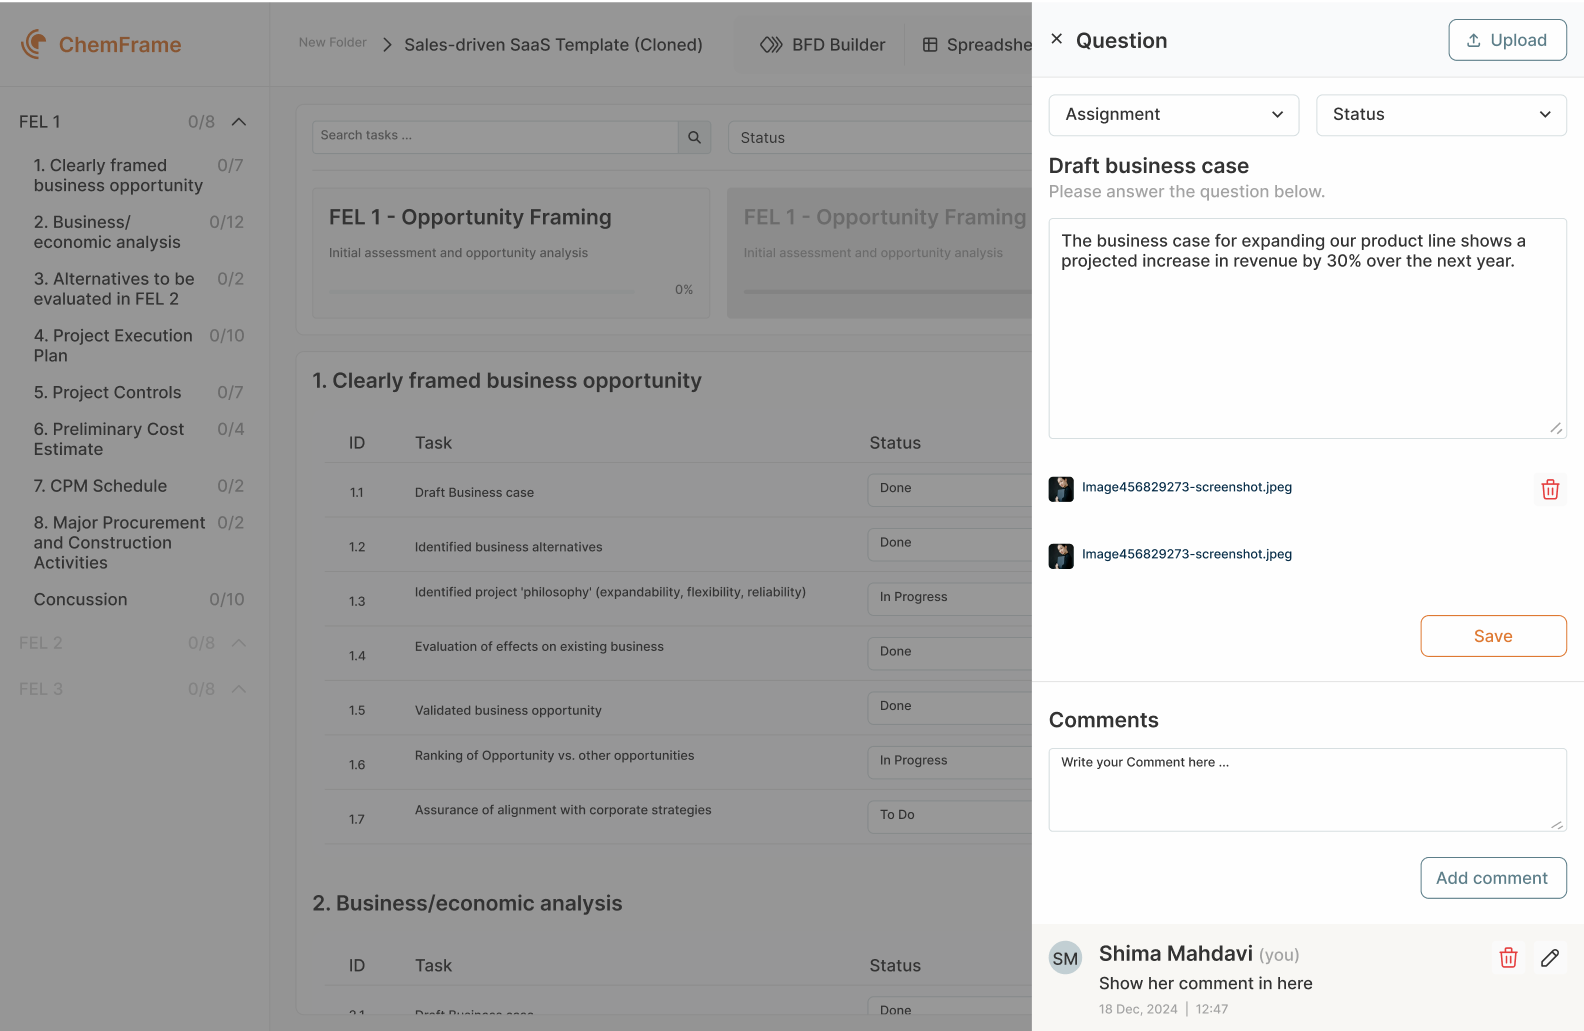Open first Image456829273-screenshot.jpeg thumbnail
This screenshot has height=1031, width=1584.
1061,489
